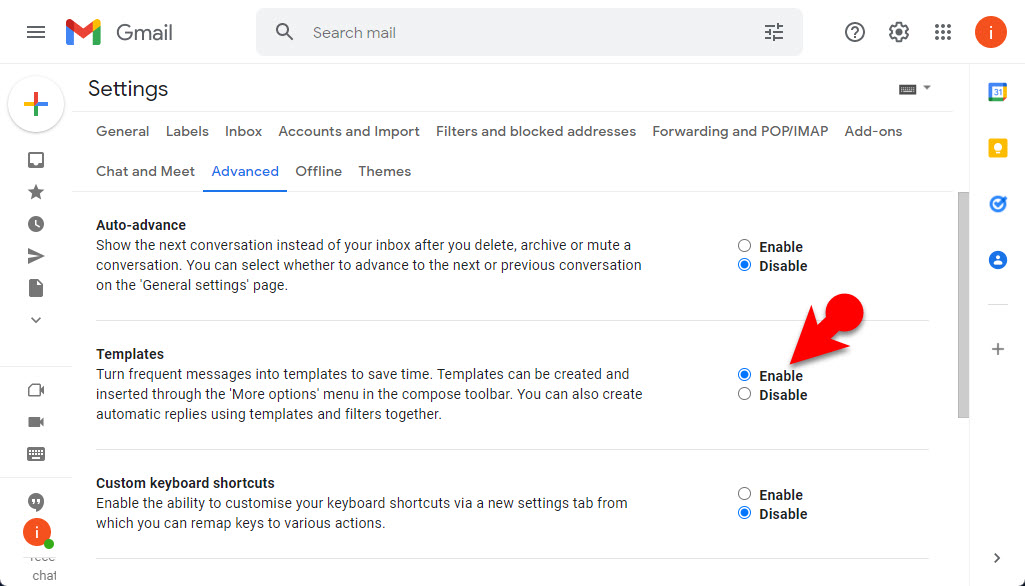Open Google Calendar side panel icon
The width and height of the screenshot is (1025, 586).
[x=998, y=92]
